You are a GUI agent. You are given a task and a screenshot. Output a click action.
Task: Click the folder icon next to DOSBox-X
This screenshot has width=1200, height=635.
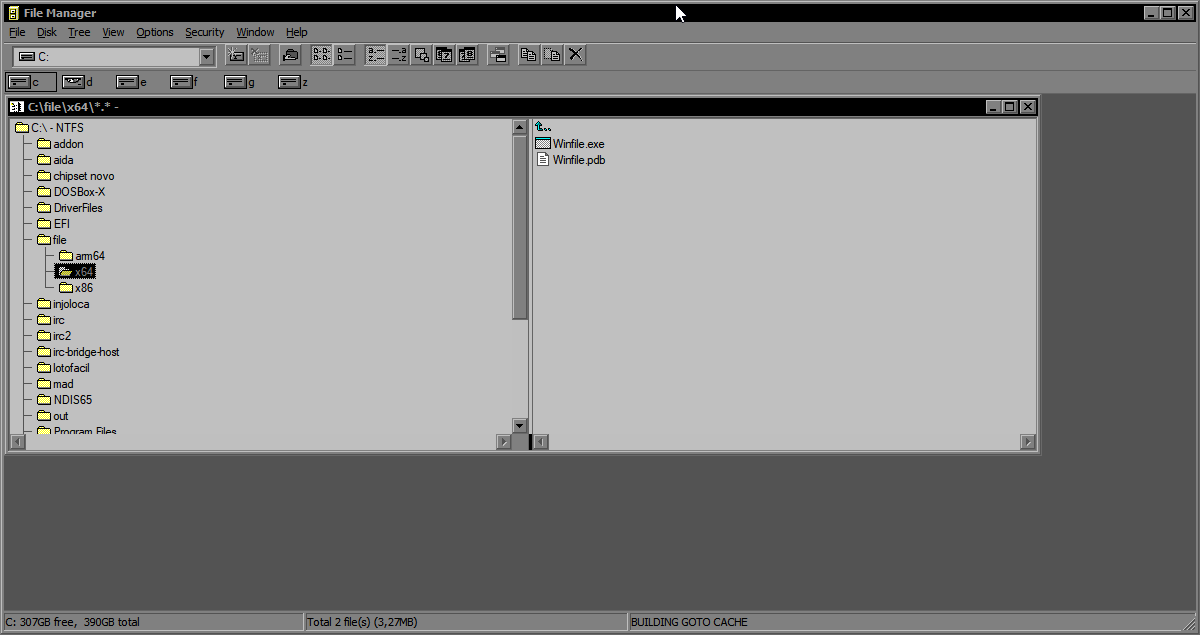[x=44, y=192]
